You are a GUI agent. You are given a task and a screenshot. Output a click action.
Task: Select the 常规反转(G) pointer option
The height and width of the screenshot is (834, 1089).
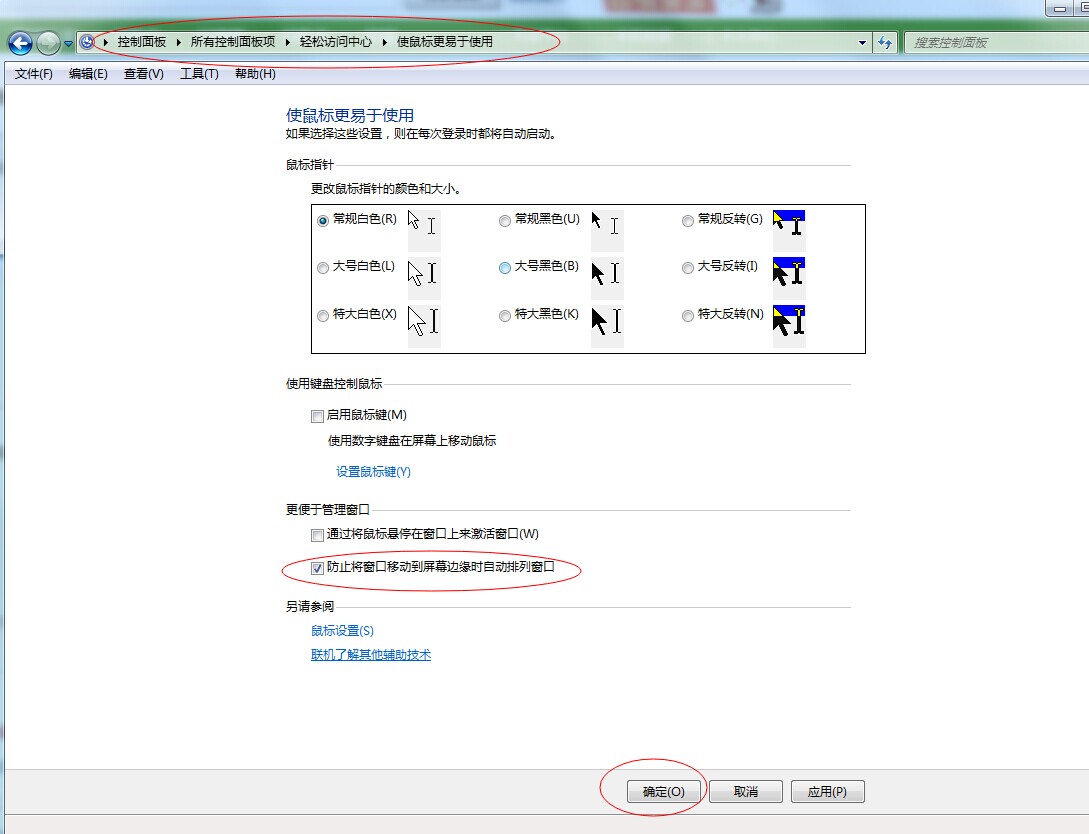[x=688, y=221]
